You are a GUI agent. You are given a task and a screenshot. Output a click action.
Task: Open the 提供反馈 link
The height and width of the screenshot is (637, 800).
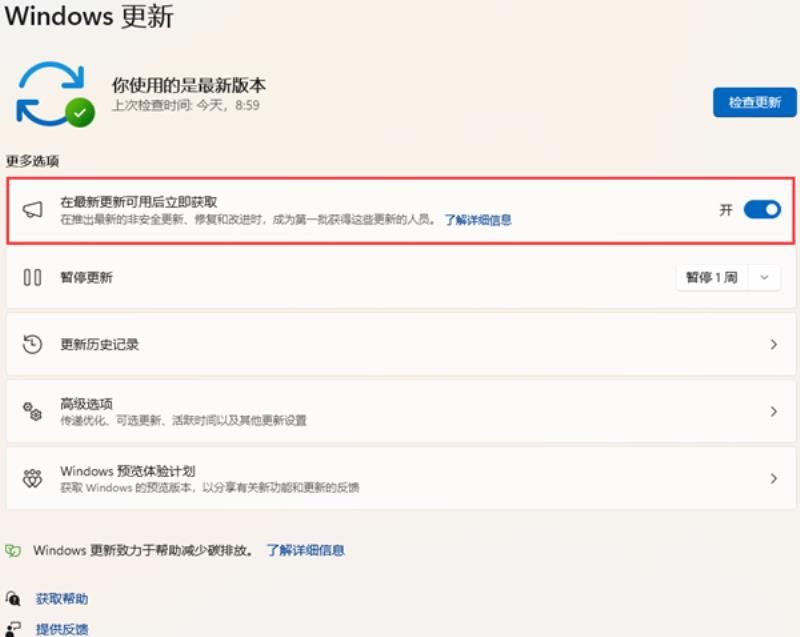click(x=62, y=629)
